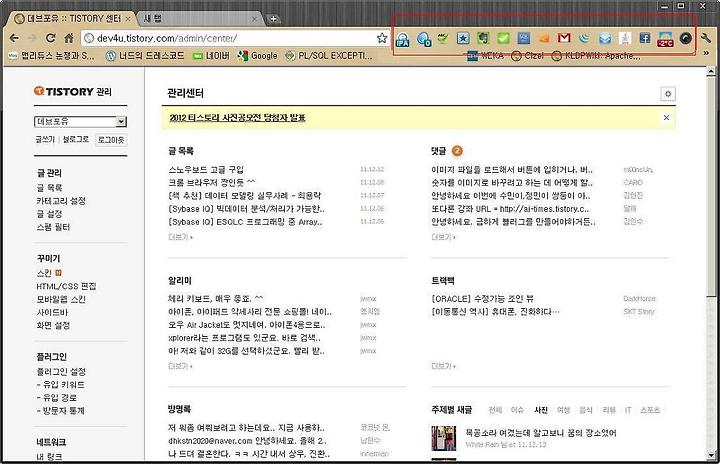Open 스팸 필터 in sidebar
This screenshot has width=720, height=464.
pyautogui.click(x=53, y=227)
